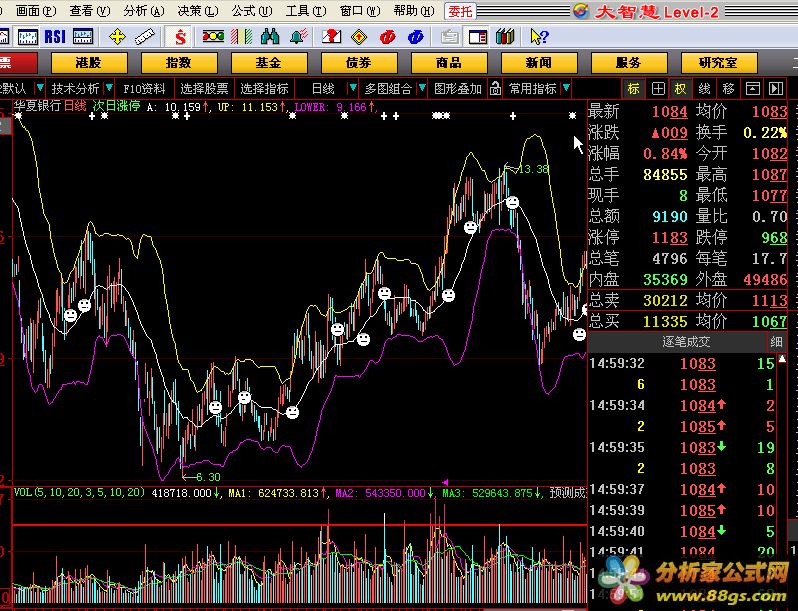This screenshot has height=611, width=798.
Task: Switch to the 商品 tab
Action: [x=449, y=63]
